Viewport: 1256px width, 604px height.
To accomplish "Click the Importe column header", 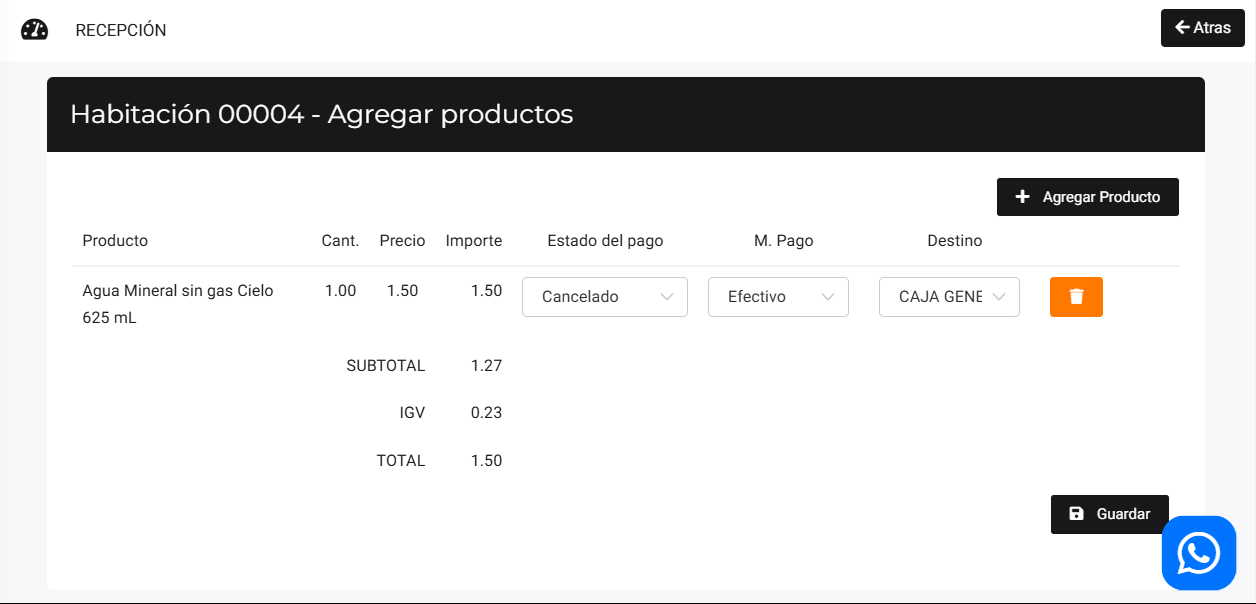I will pos(473,241).
